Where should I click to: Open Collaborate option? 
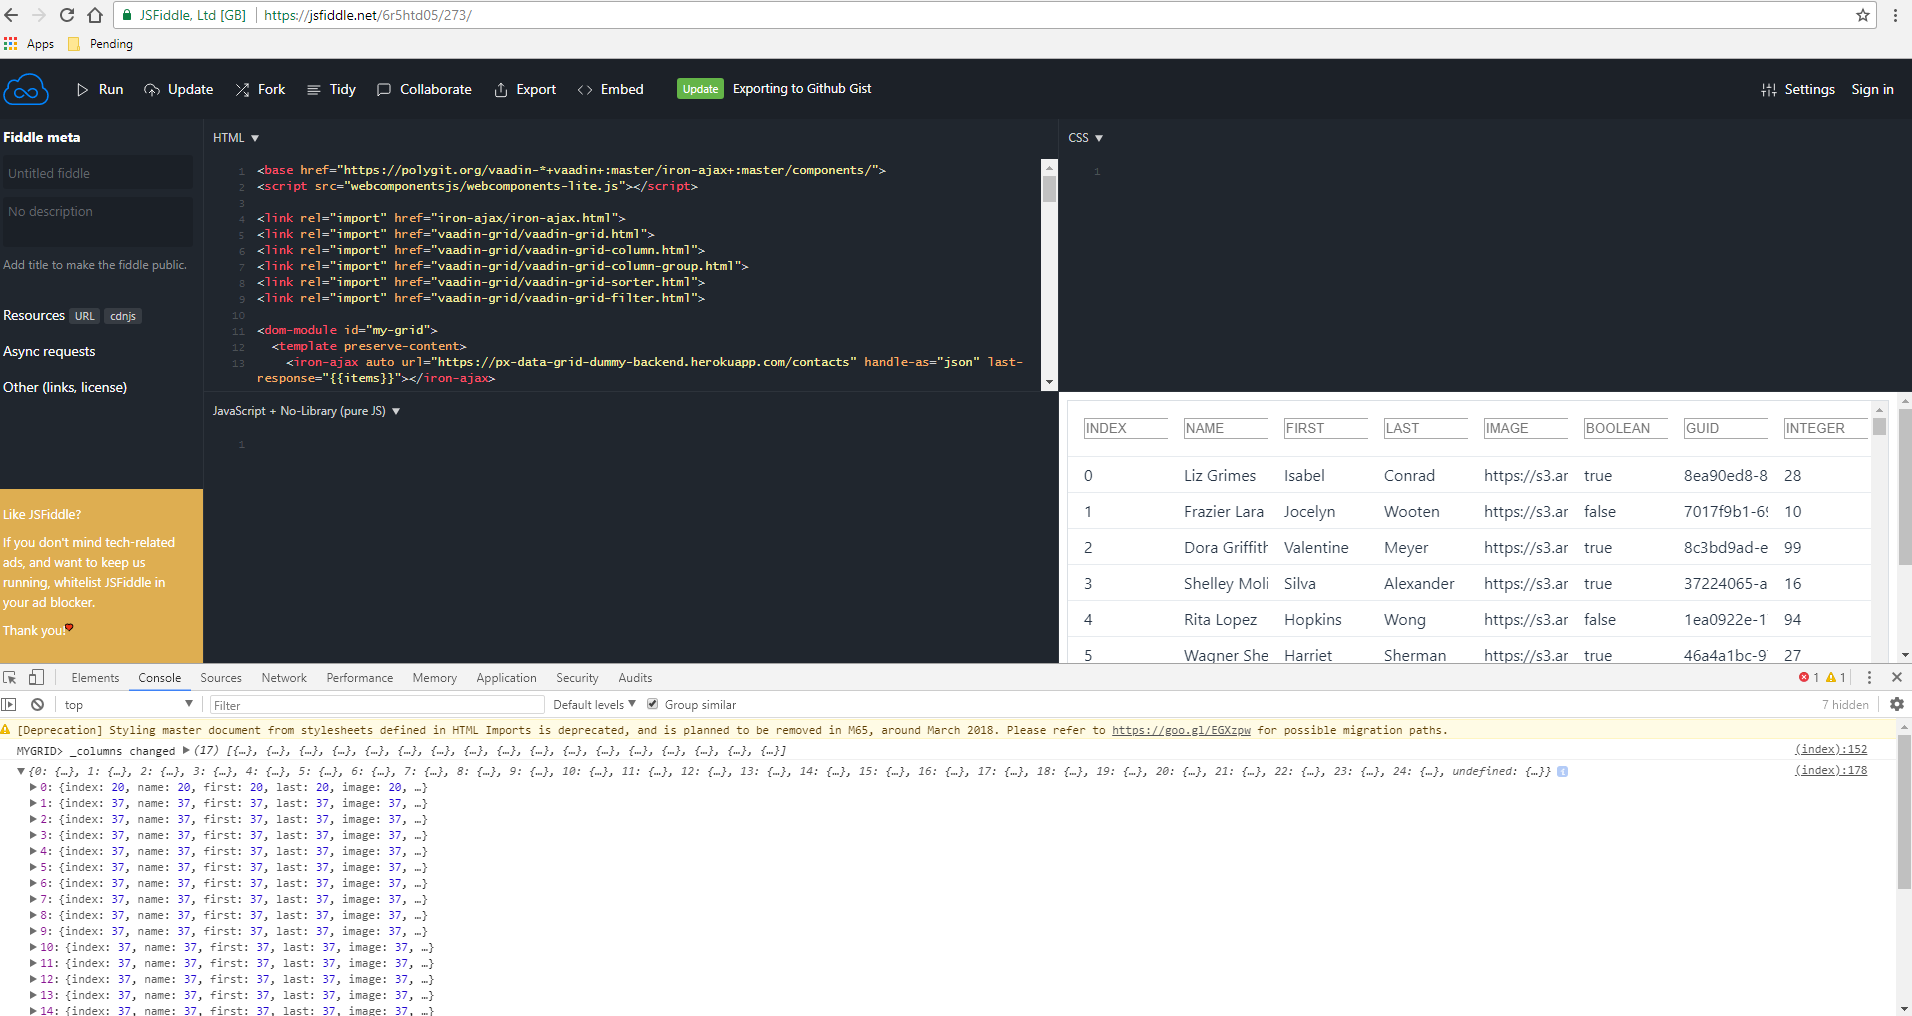[424, 89]
